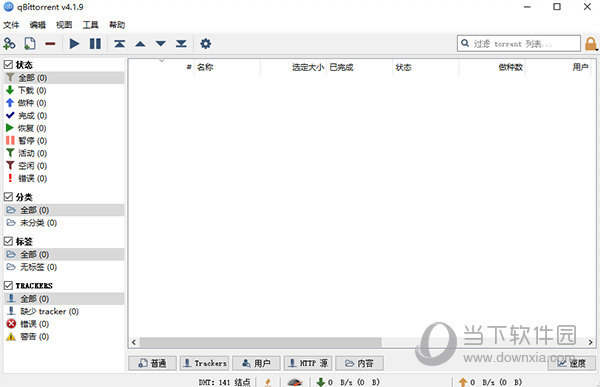Open the 编辑 menu
Viewport: 600px width, 387px height.
pyautogui.click(x=38, y=25)
